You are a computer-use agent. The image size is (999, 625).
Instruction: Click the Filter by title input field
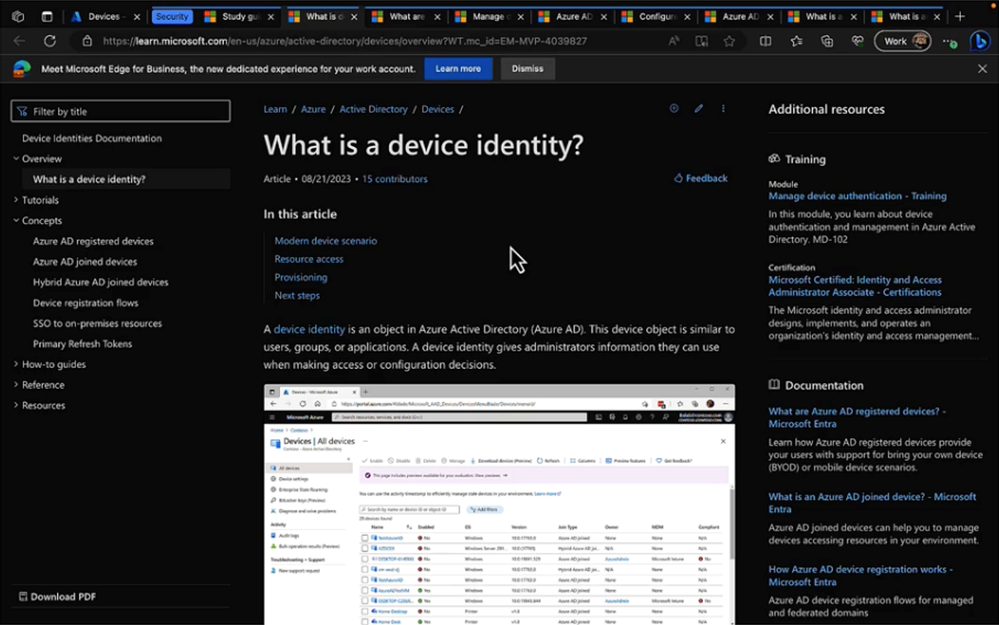tap(121, 111)
